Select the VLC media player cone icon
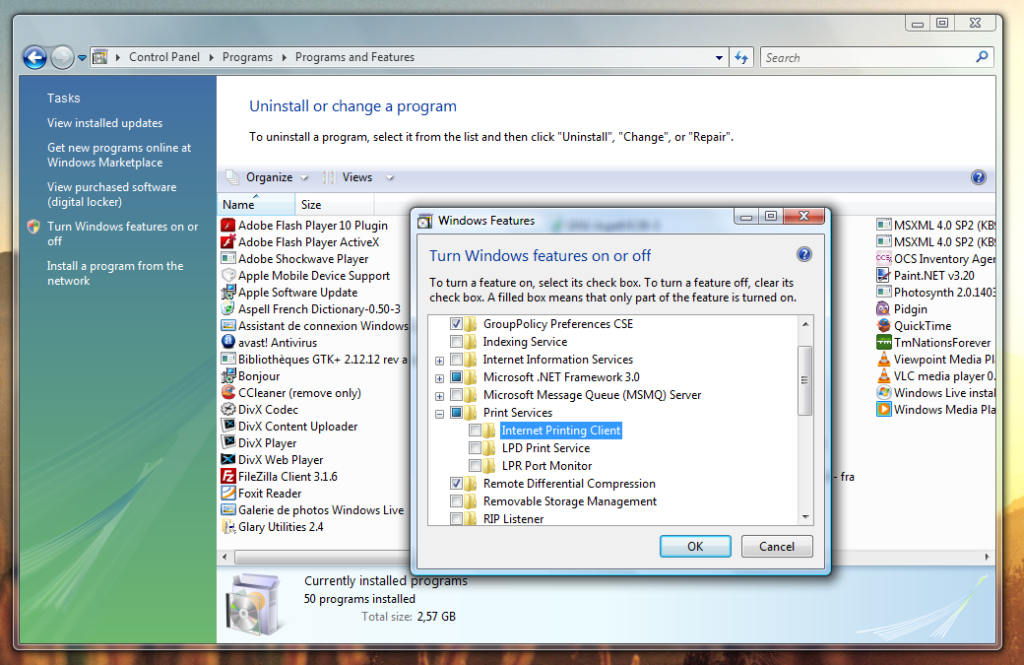The height and width of the screenshot is (665, 1024). tap(884, 376)
